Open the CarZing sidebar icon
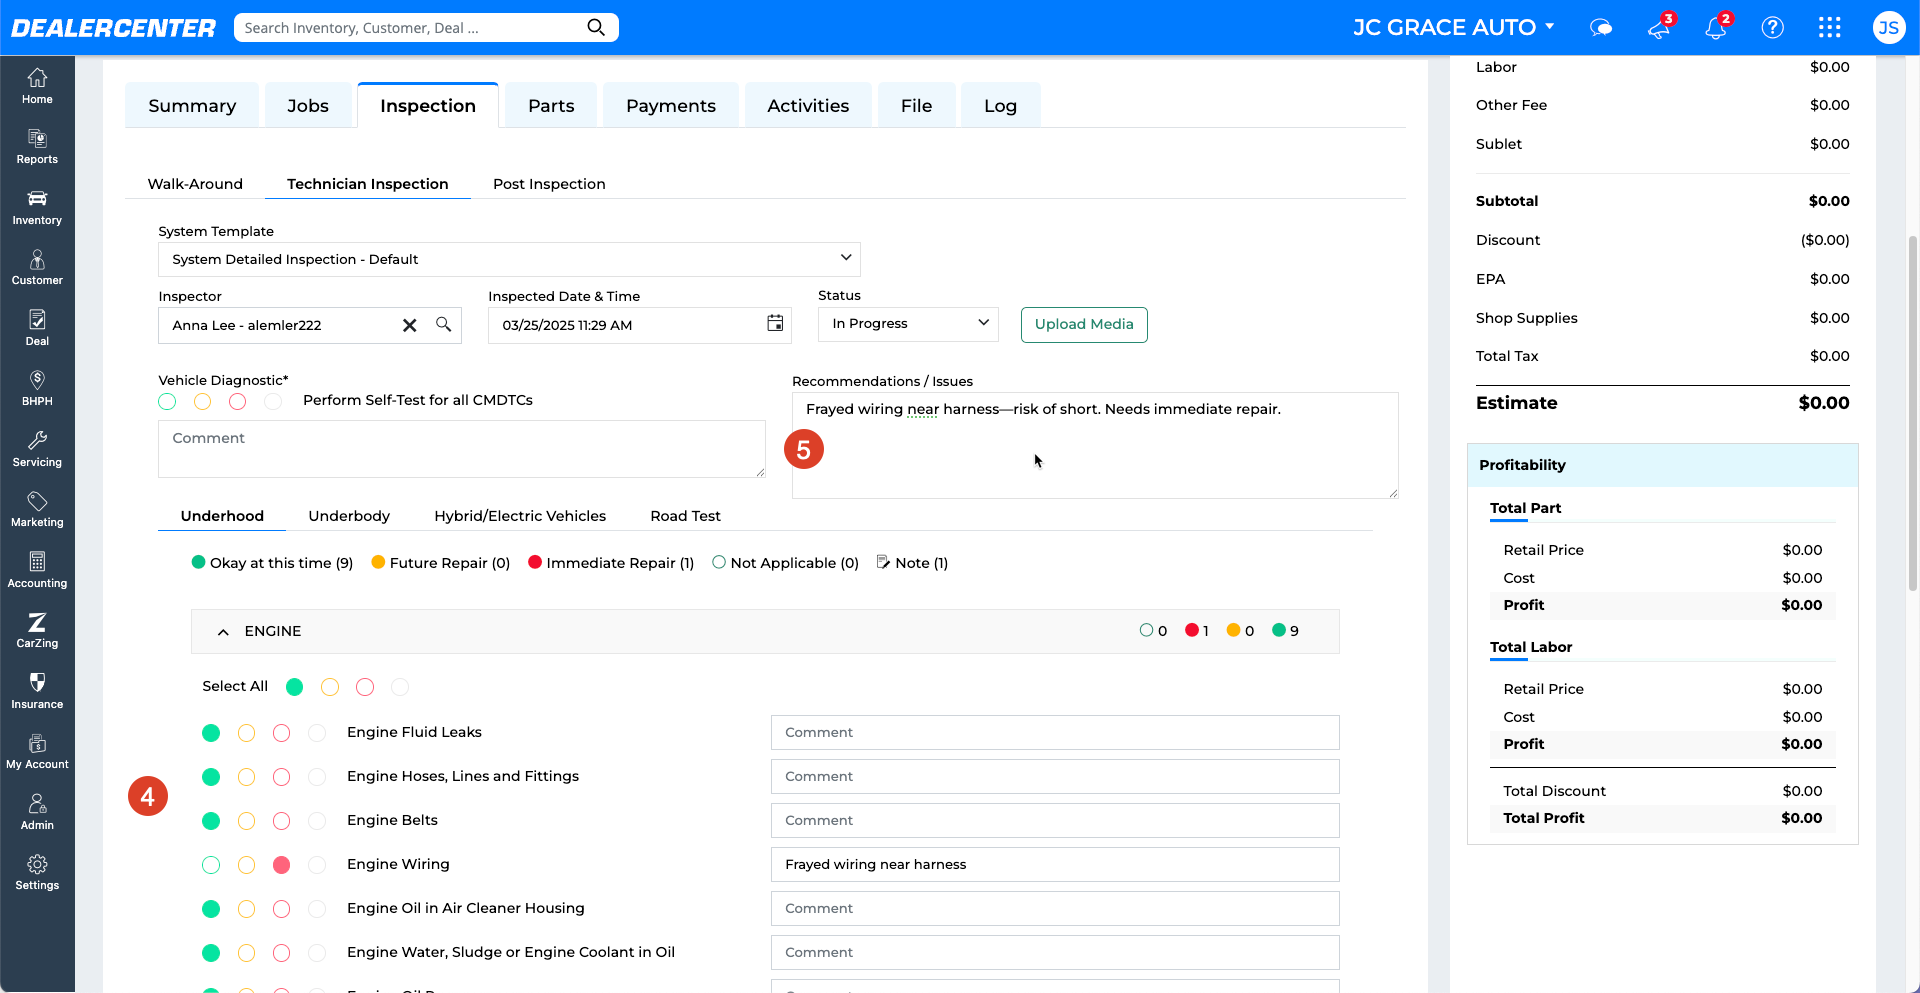 (x=37, y=630)
